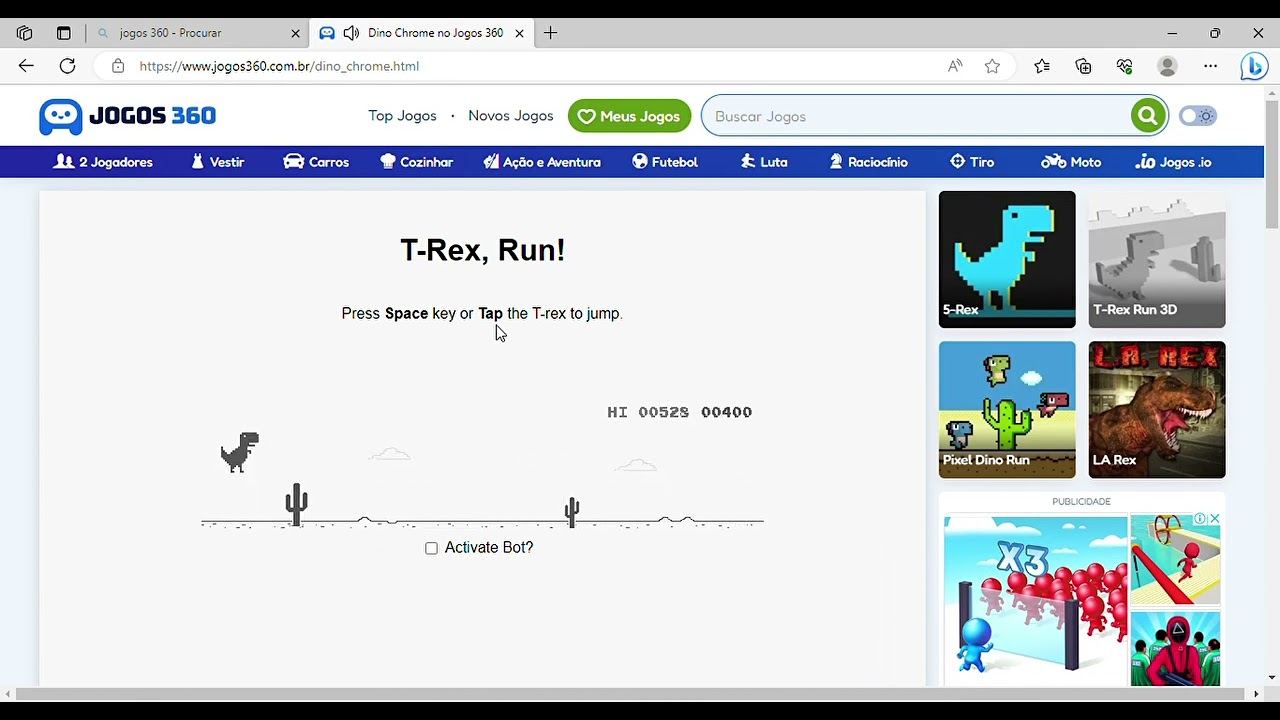Image resolution: width=1280 pixels, height=720 pixels.
Task: Open Edge settings and more menu
Action: pyautogui.click(x=1211, y=66)
